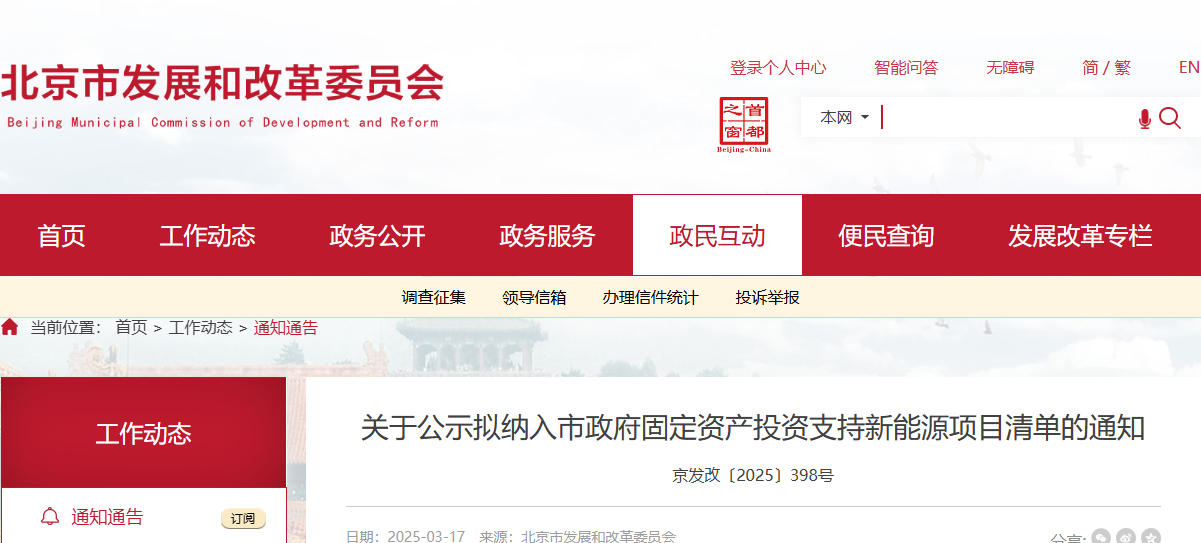The image size is (1201, 543).
Task: Open the 领导信箱 submenu link
Action: point(534,297)
